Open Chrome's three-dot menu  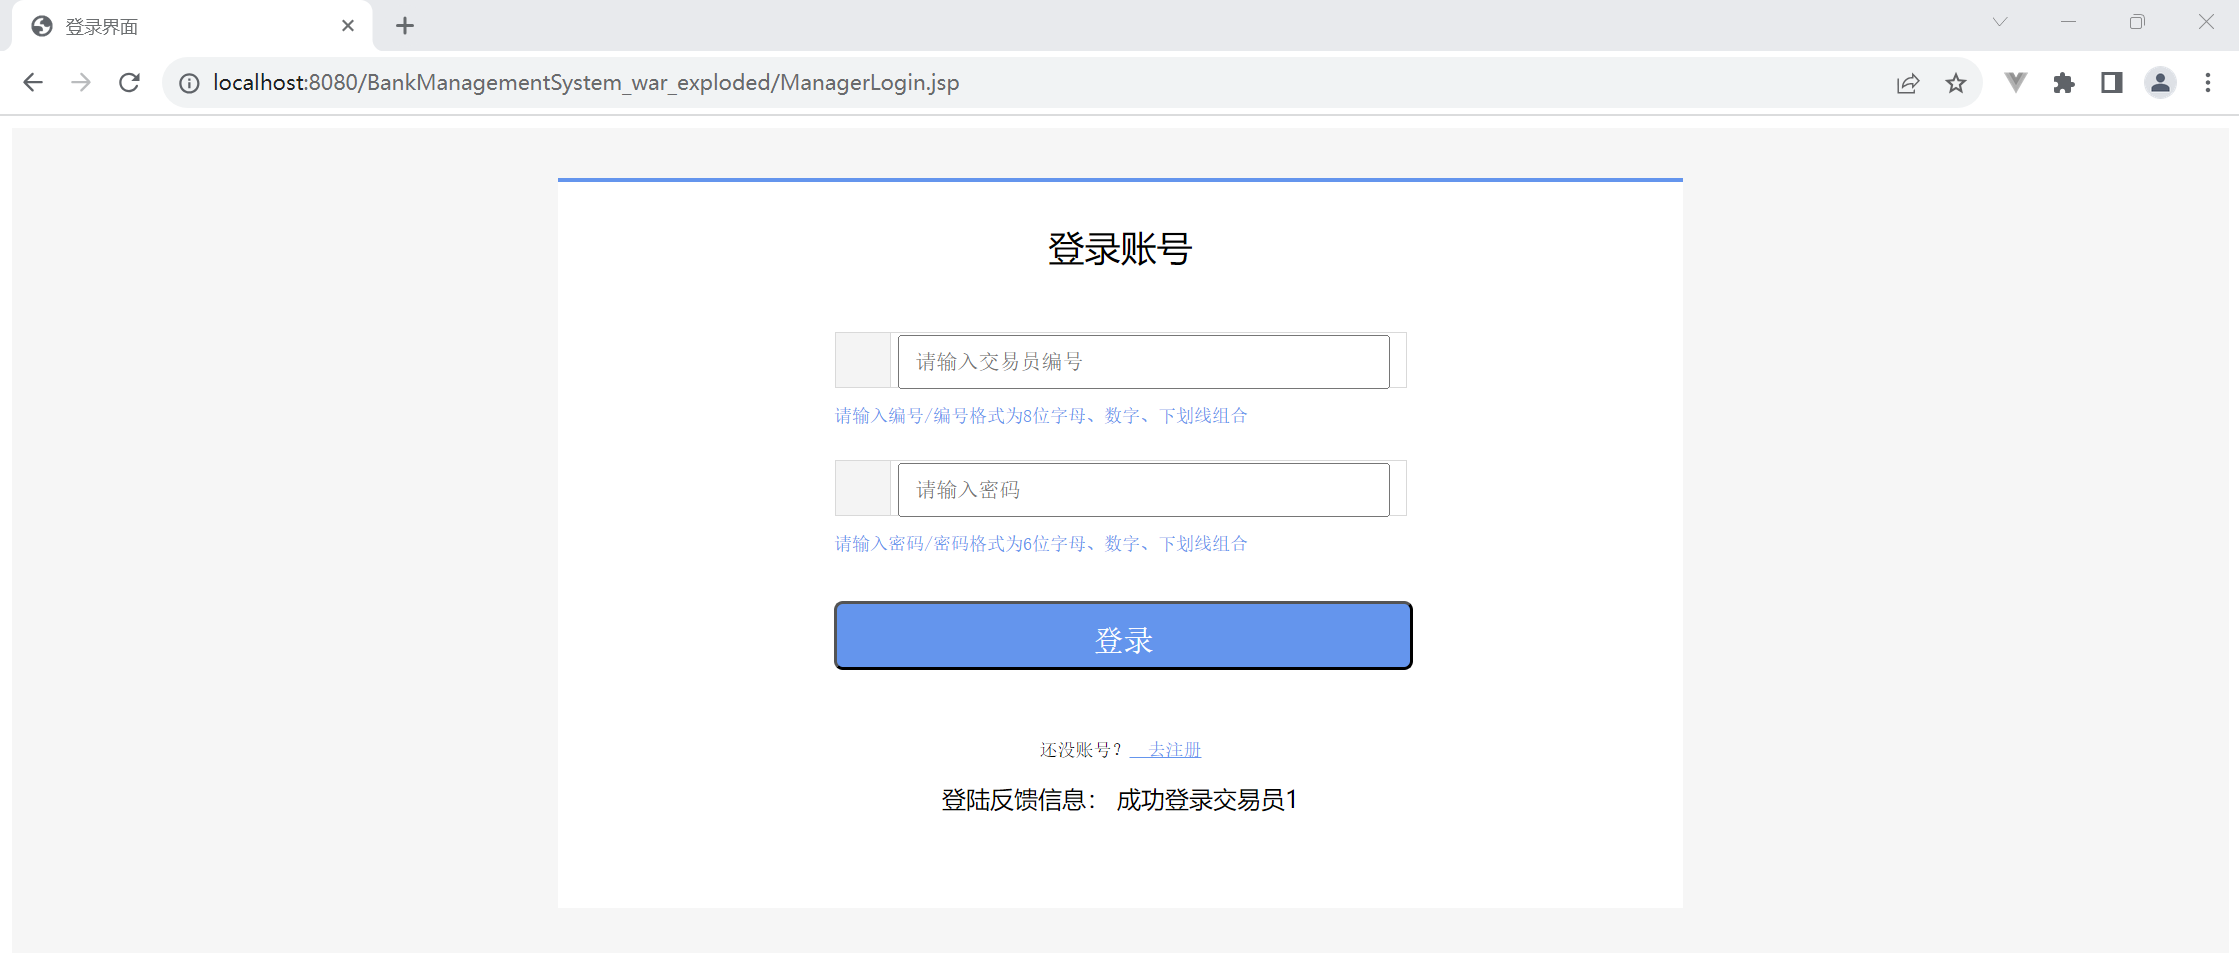(2208, 83)
